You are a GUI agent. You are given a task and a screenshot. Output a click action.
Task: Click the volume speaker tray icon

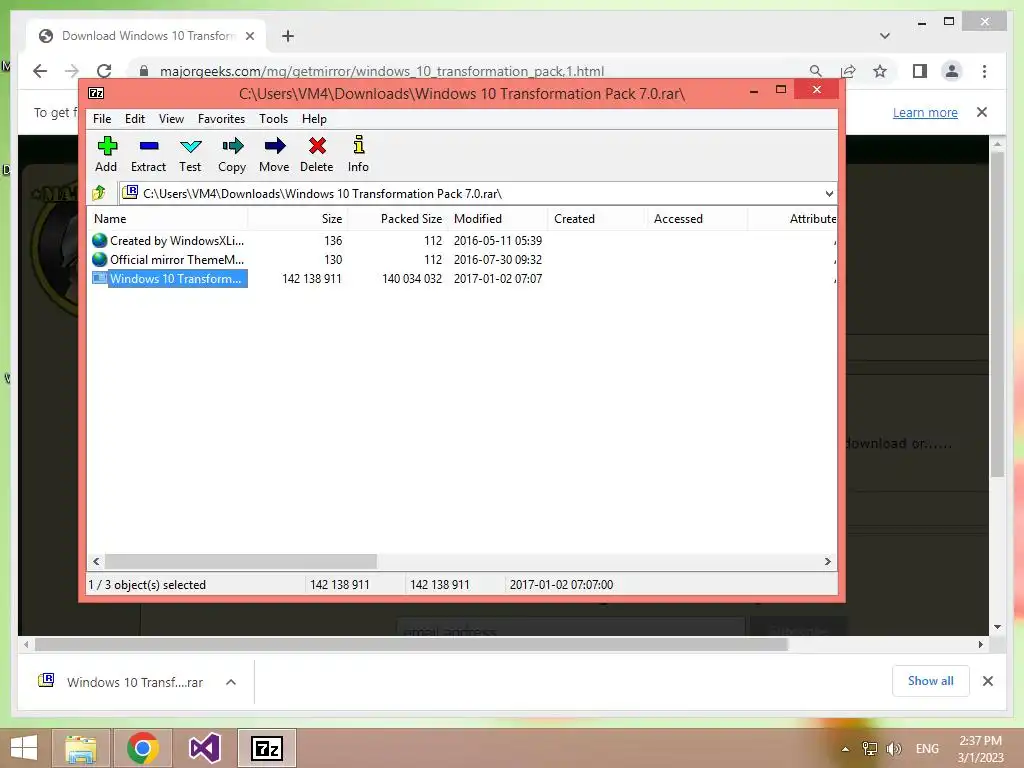tap(893, 748)
